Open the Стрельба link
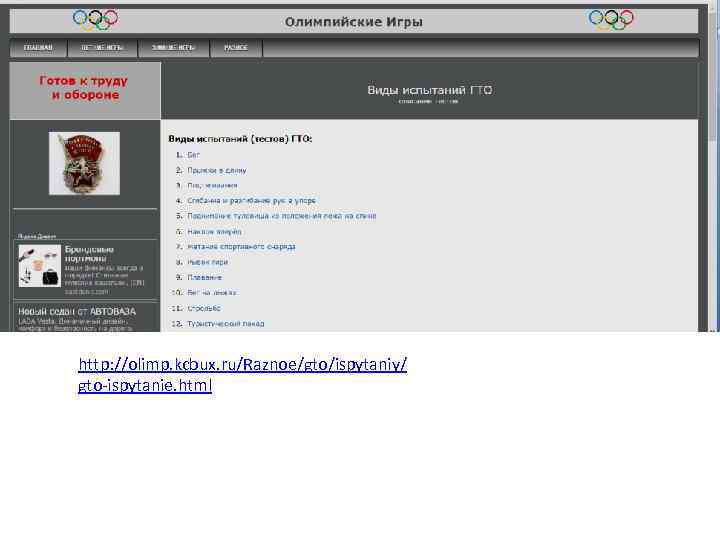The image size is (720, 540). (x=204, y=308)
